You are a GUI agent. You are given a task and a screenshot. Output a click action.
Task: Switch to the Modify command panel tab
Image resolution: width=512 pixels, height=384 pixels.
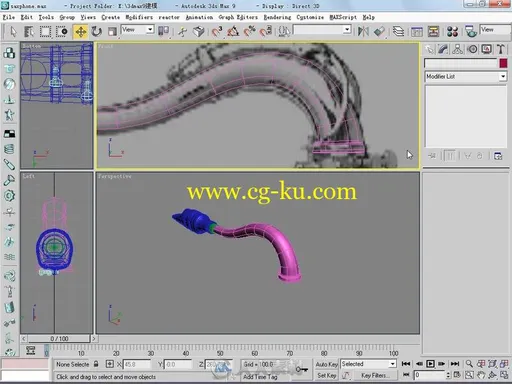click(x=443, y=49)
